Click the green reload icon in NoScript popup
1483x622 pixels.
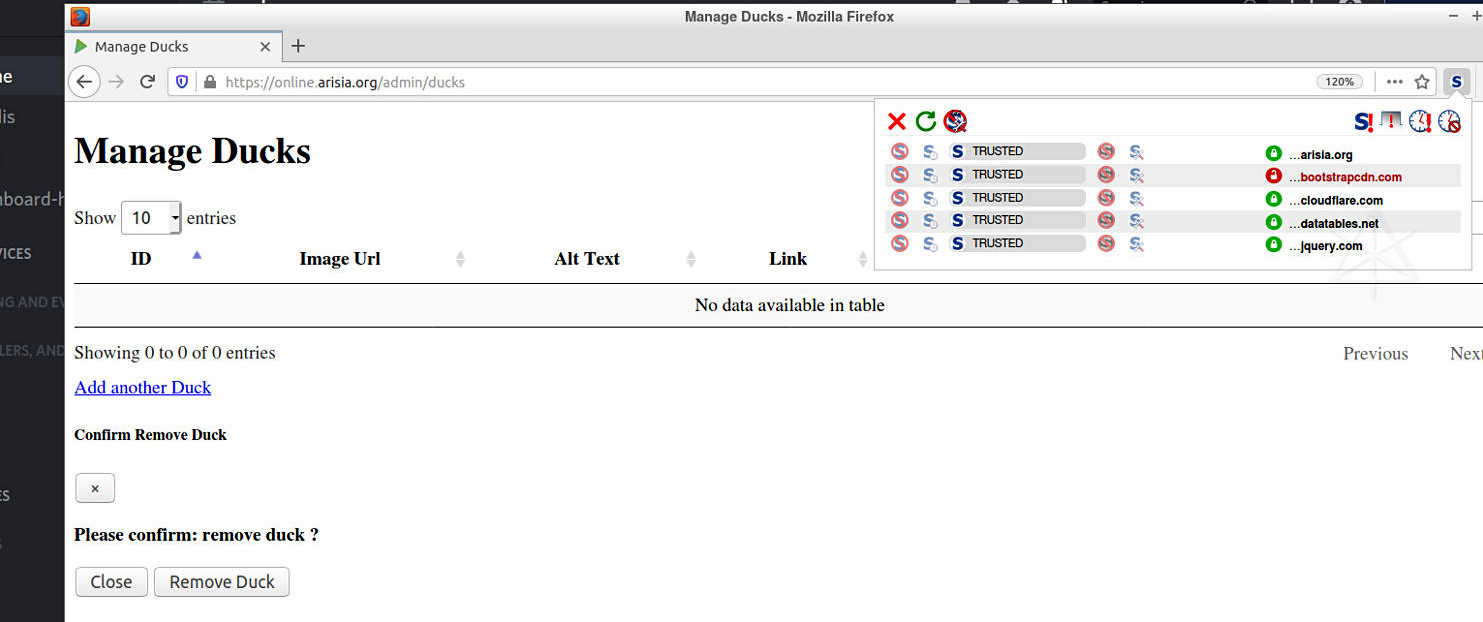click(926, 122)
